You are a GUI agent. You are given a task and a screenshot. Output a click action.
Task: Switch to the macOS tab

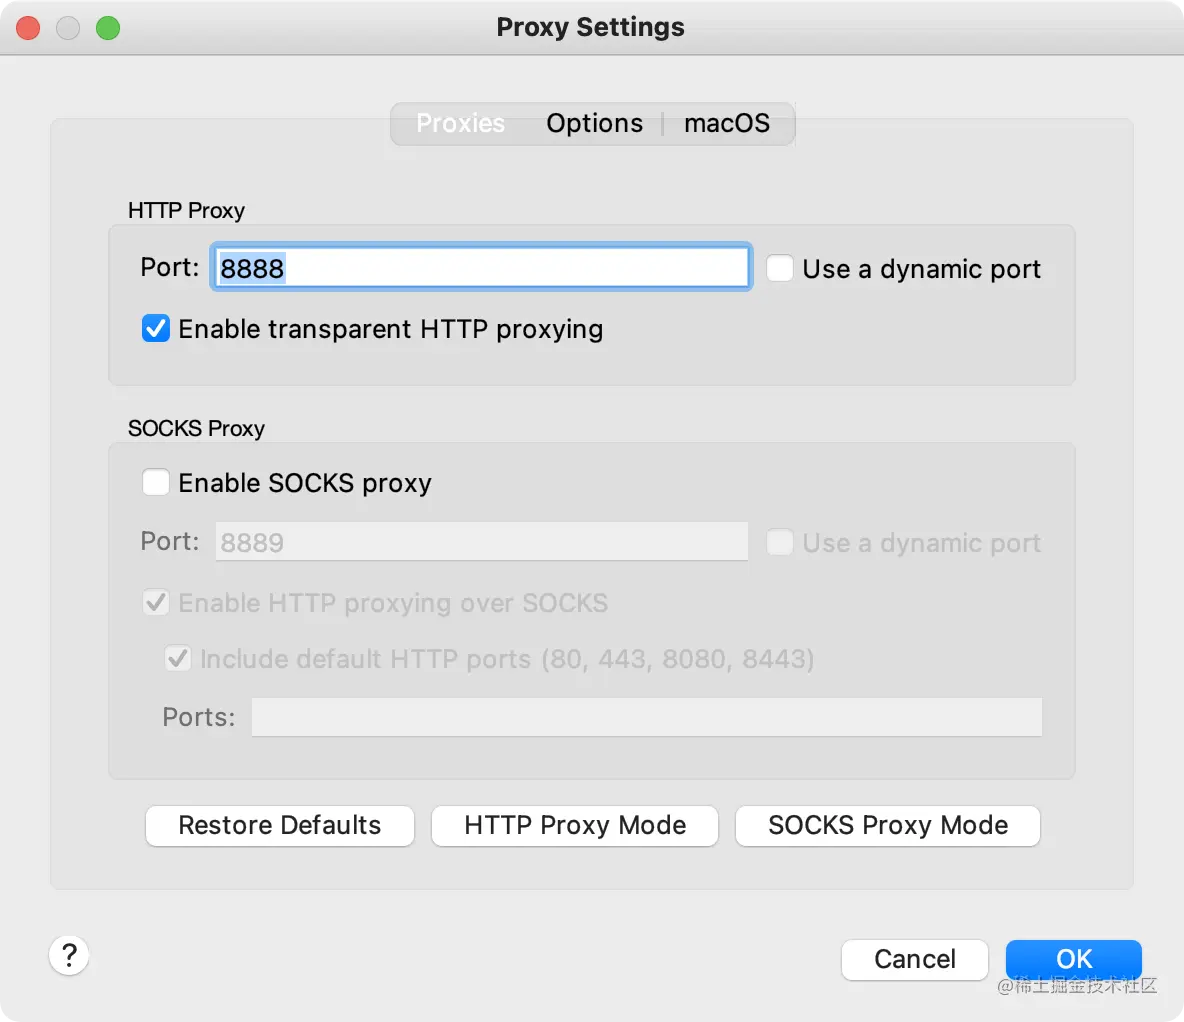(727, 123)
